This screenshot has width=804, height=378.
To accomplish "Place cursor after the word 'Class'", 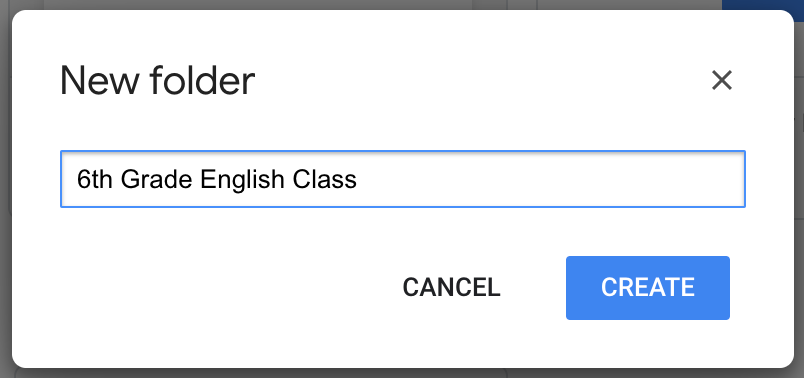I will [357, 180].
